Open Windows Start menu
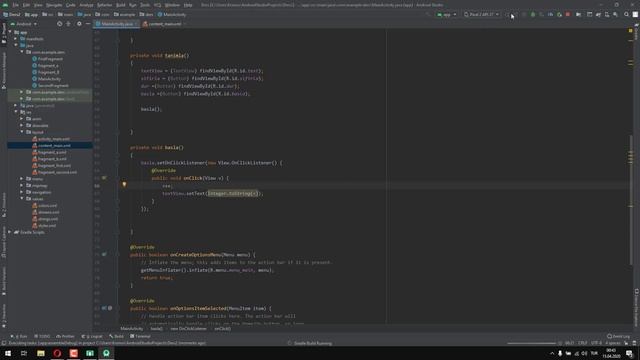 (x=8, y=353)
